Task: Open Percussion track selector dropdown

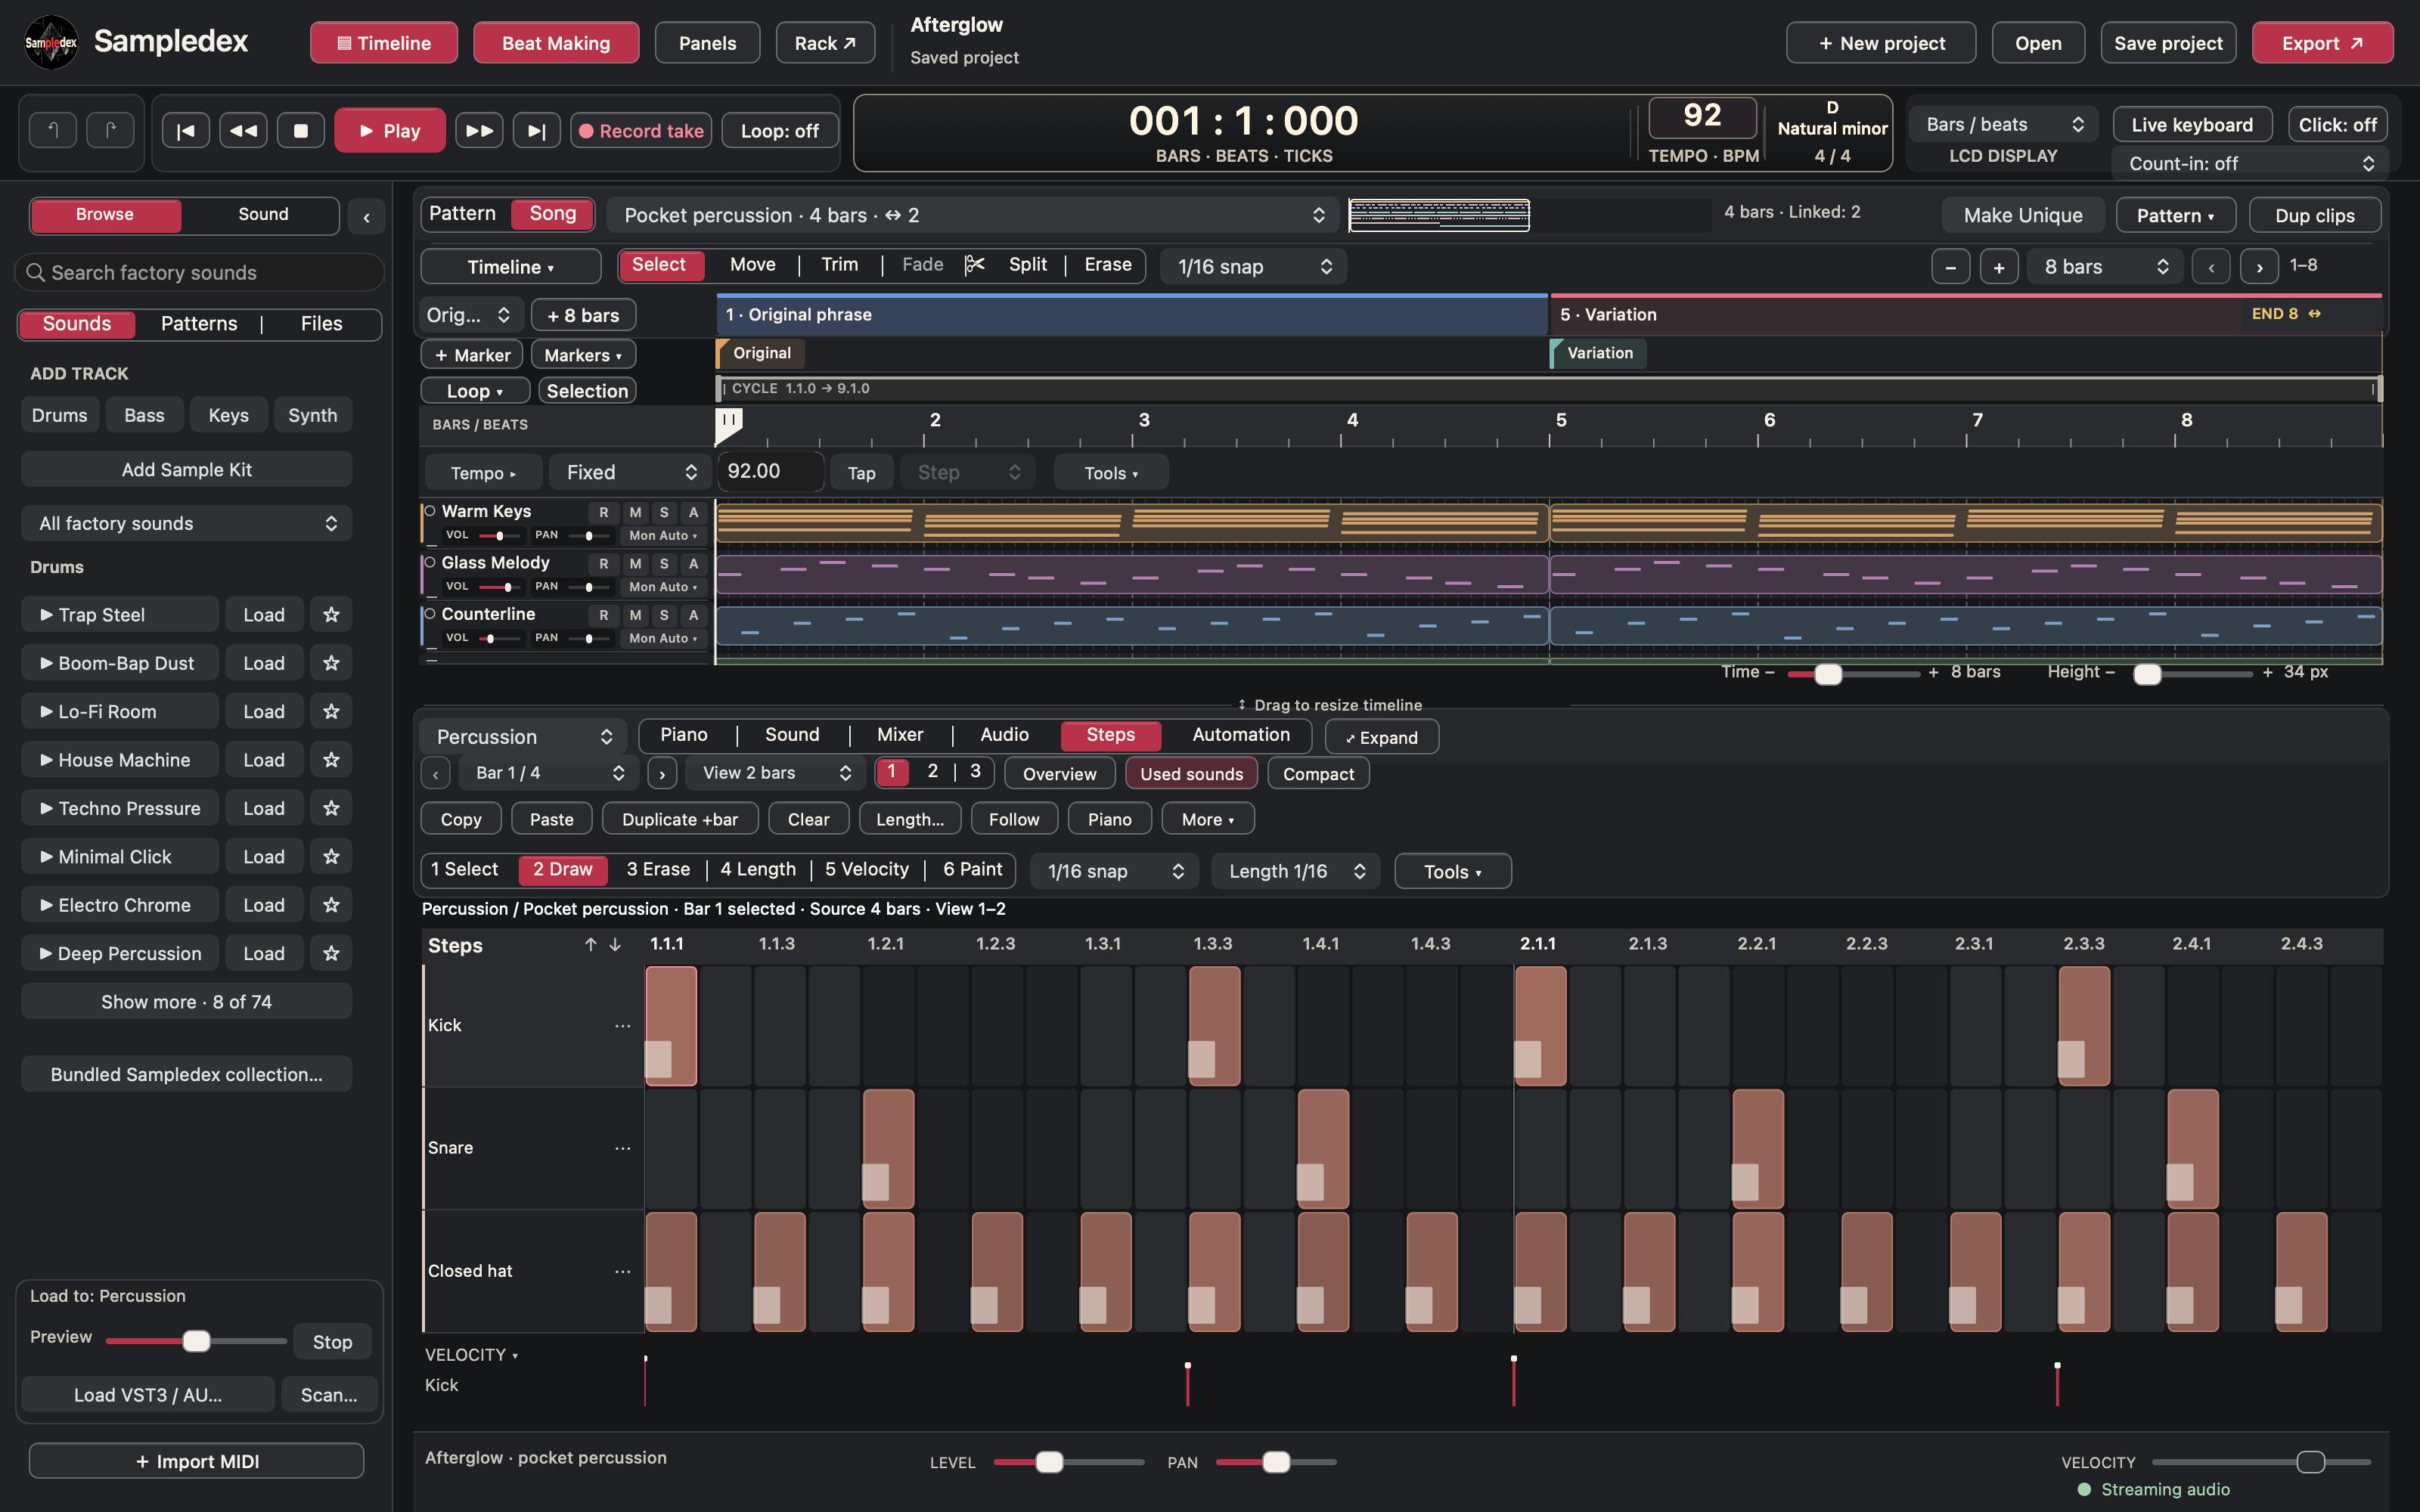Action: point(523,736)
